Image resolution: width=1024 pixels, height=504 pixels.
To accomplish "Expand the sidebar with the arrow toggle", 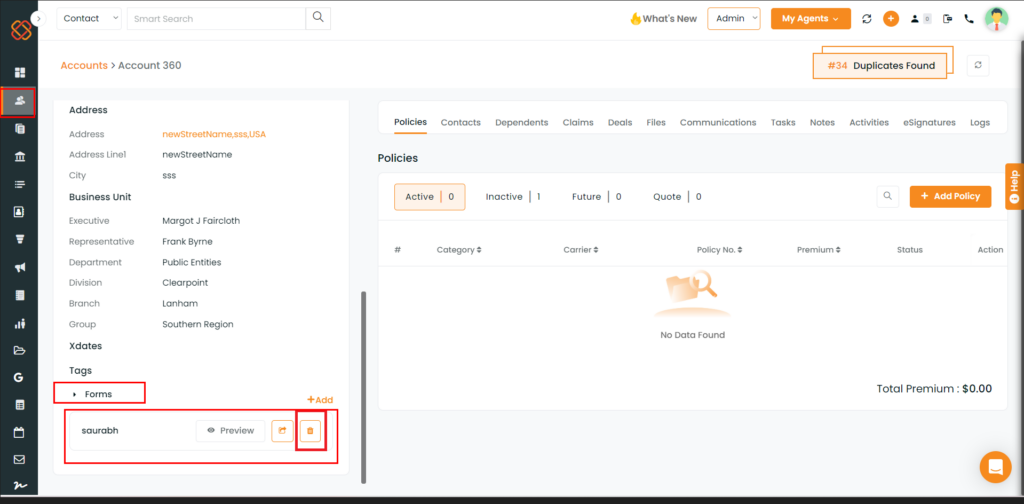I will (x=39, y=19).
